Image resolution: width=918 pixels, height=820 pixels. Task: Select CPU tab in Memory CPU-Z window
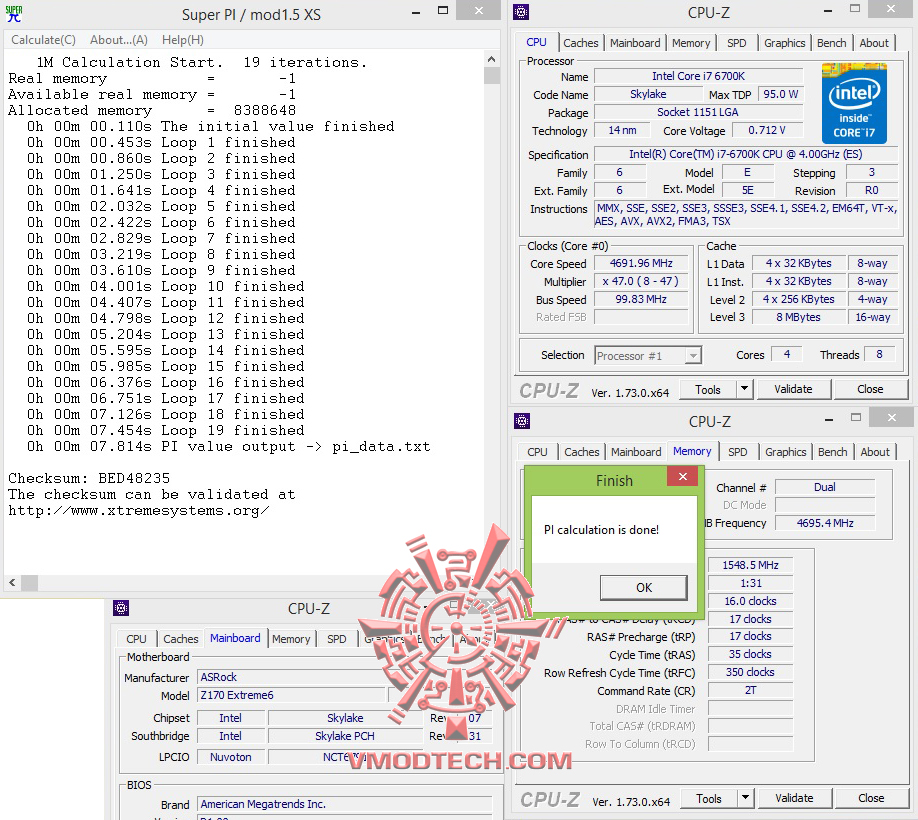tap(537, 452)
